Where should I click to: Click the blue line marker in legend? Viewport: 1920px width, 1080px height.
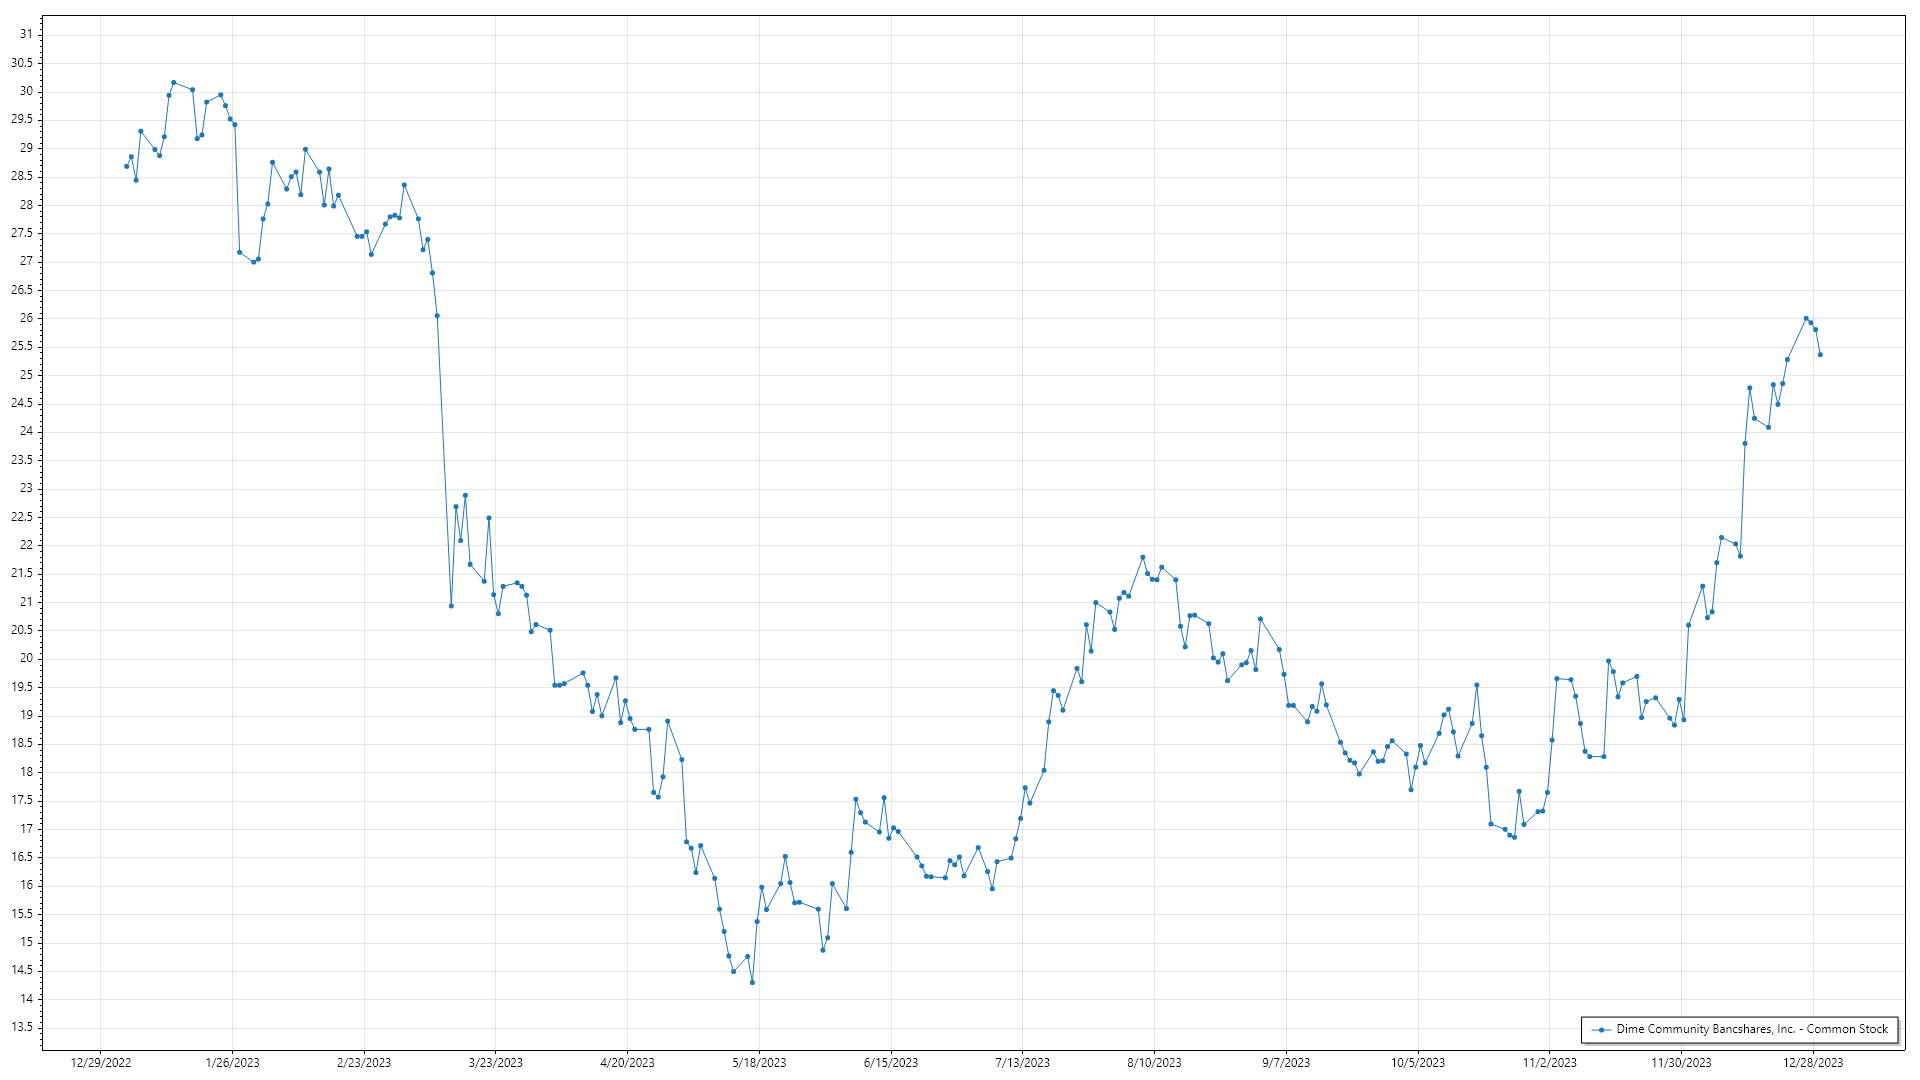point(1602,1029)
